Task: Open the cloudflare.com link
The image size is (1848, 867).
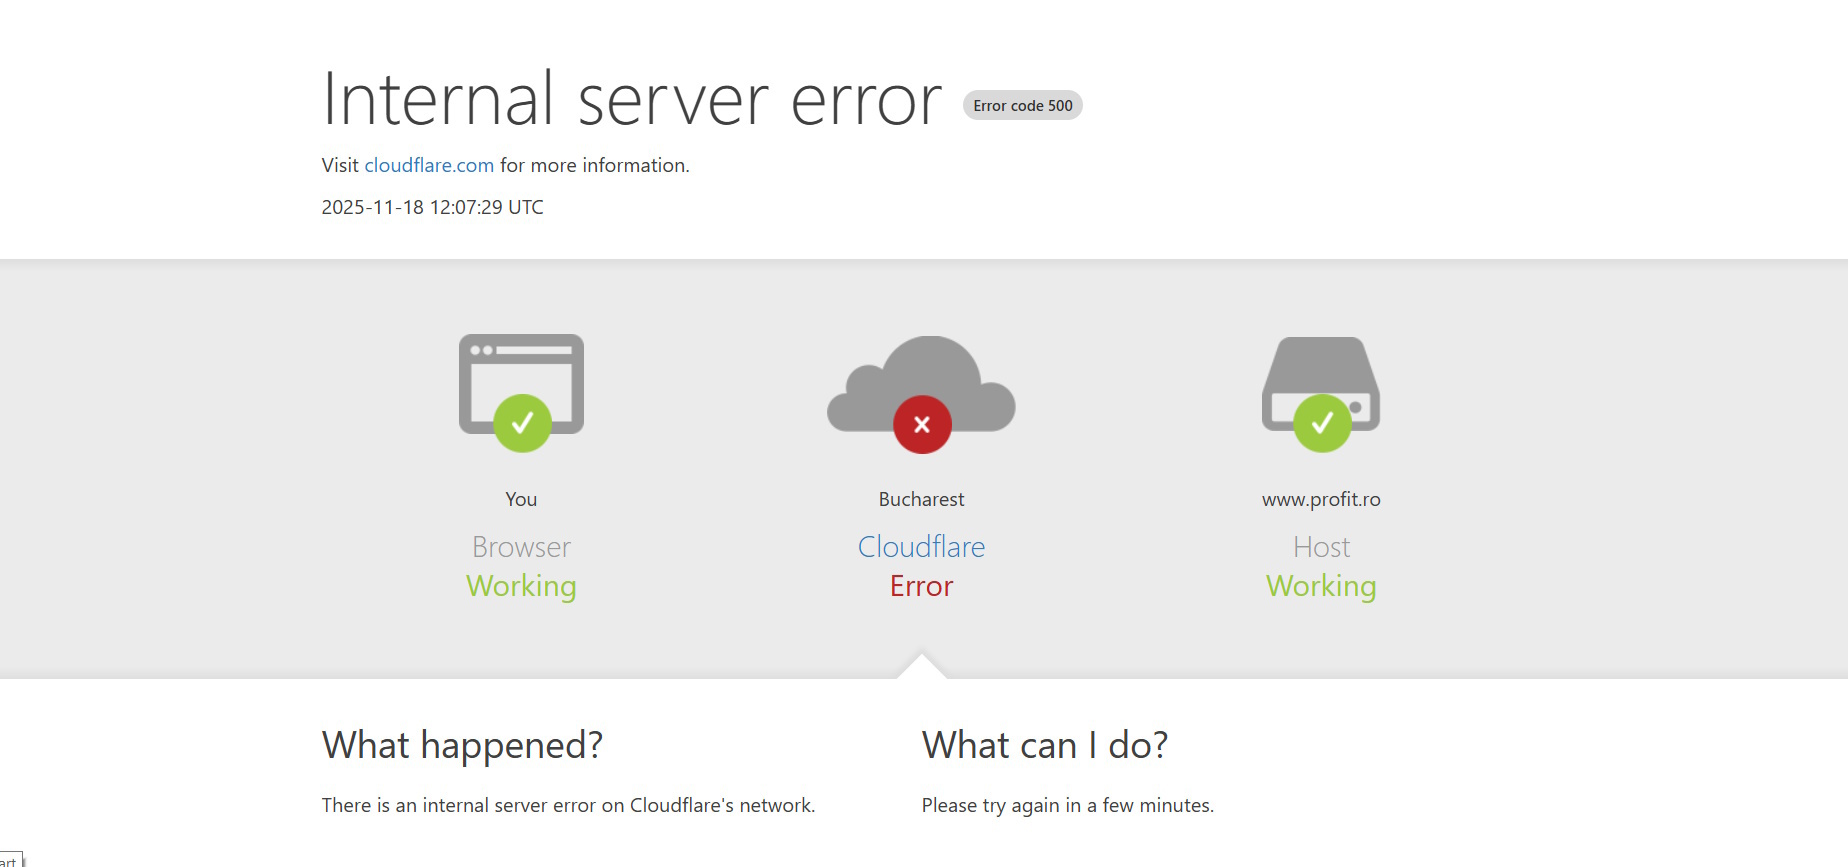Action: (429, 165)
